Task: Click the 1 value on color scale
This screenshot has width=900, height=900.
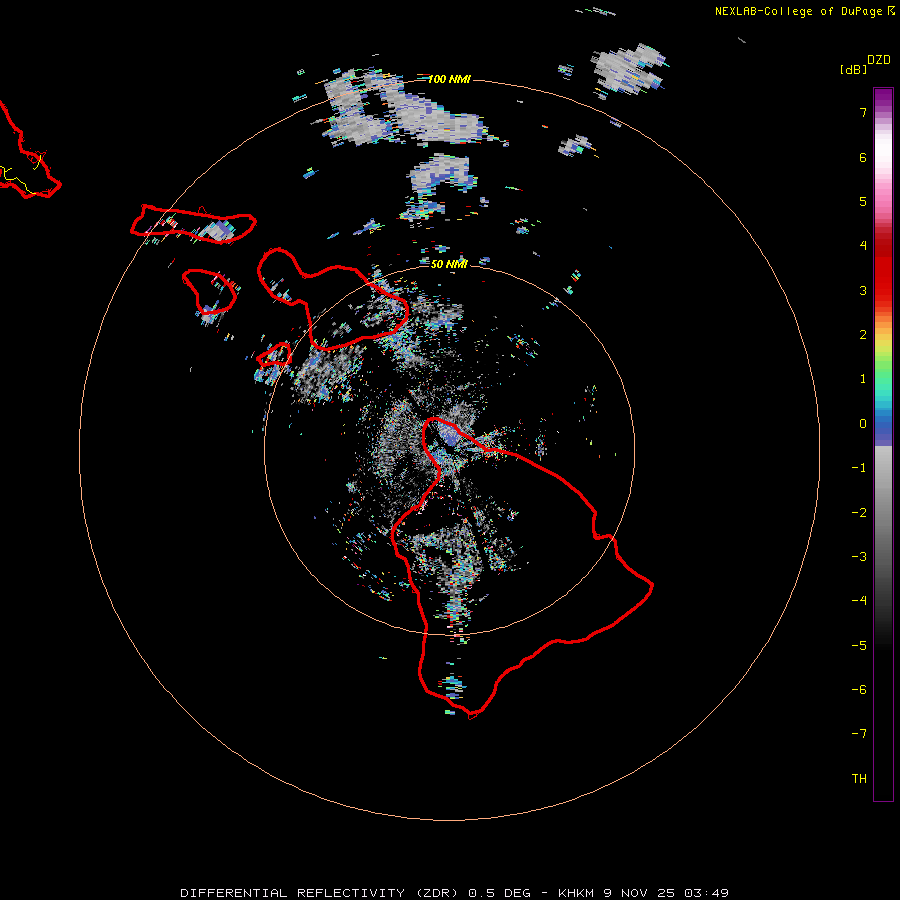Action: pos(863,379)
